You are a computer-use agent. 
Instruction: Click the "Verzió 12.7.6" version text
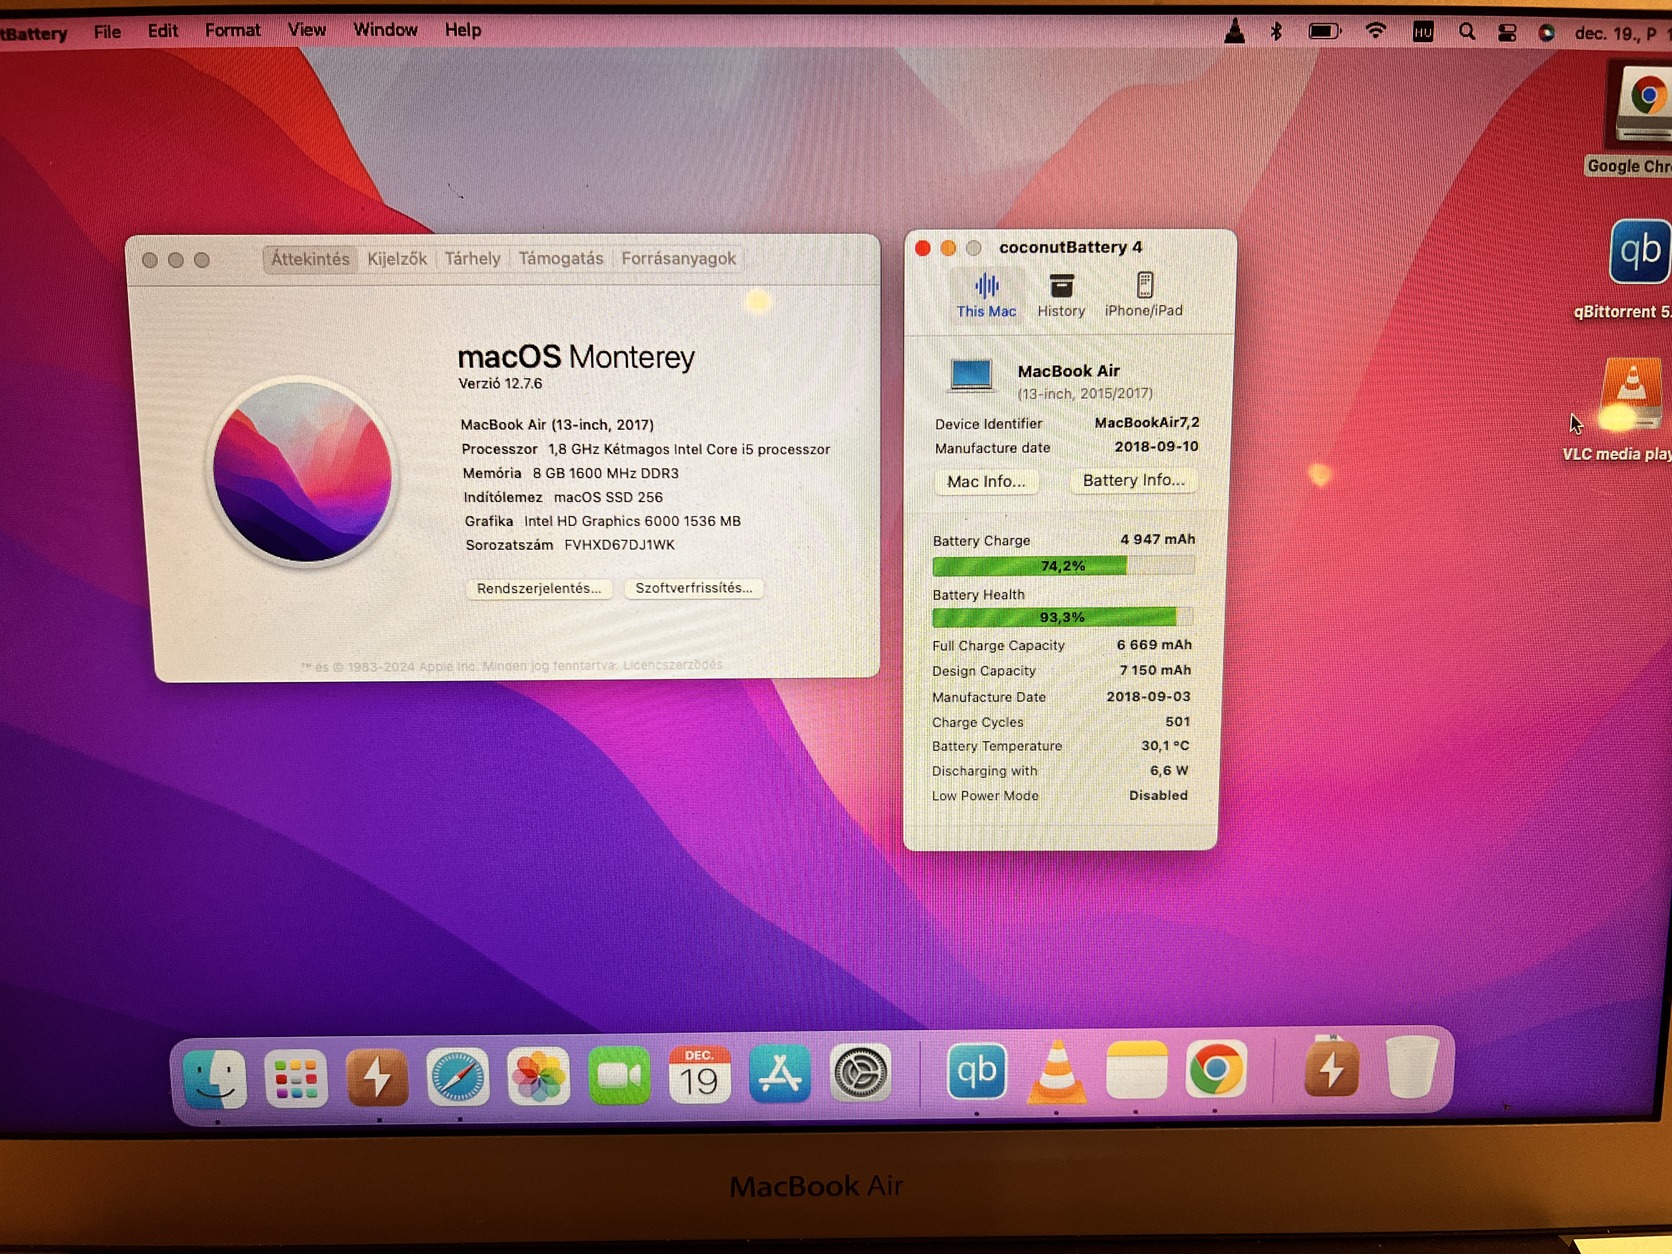pos(500,383)
